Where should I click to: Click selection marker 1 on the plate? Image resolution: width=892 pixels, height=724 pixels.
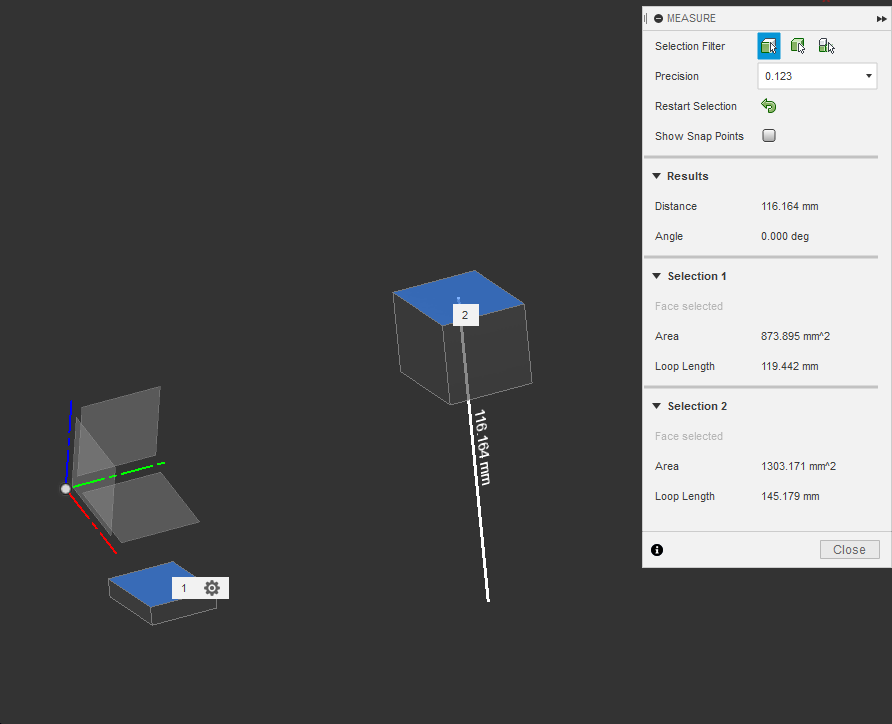pos(185,588)
